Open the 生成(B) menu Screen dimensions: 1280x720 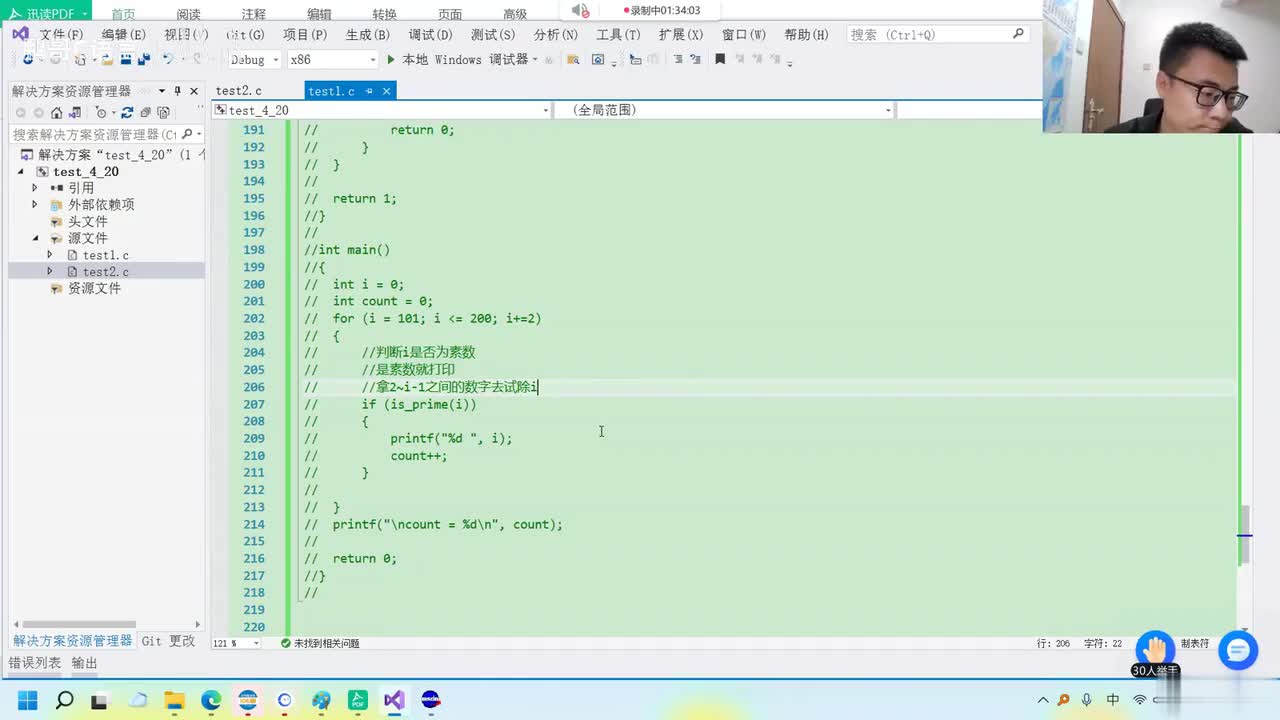point(367,34)
